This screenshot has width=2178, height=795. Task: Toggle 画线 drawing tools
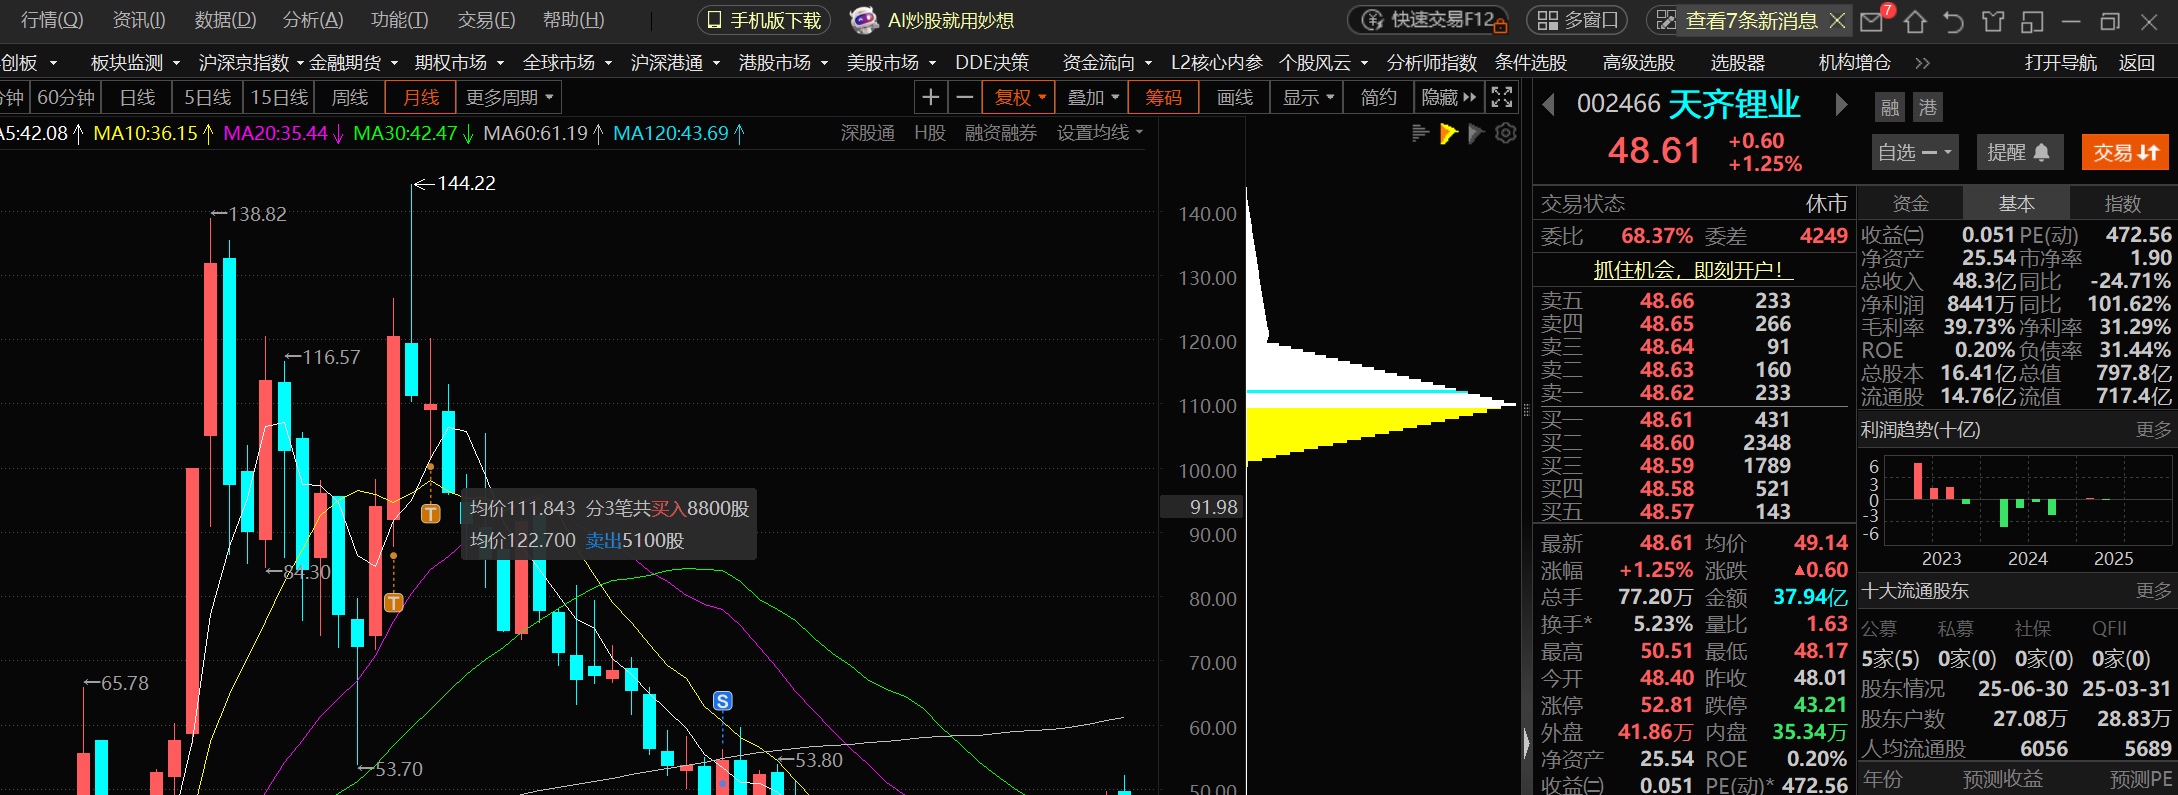click(1235, 98)
